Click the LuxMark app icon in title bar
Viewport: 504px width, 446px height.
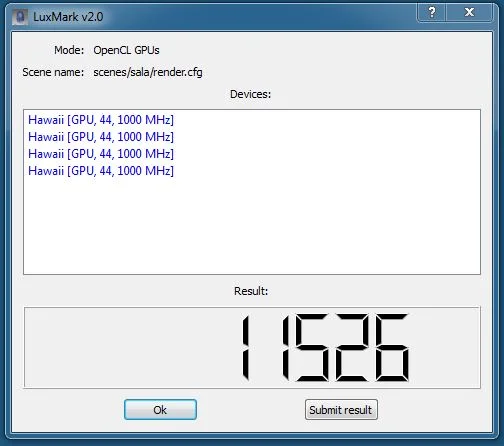coord(20,17)
